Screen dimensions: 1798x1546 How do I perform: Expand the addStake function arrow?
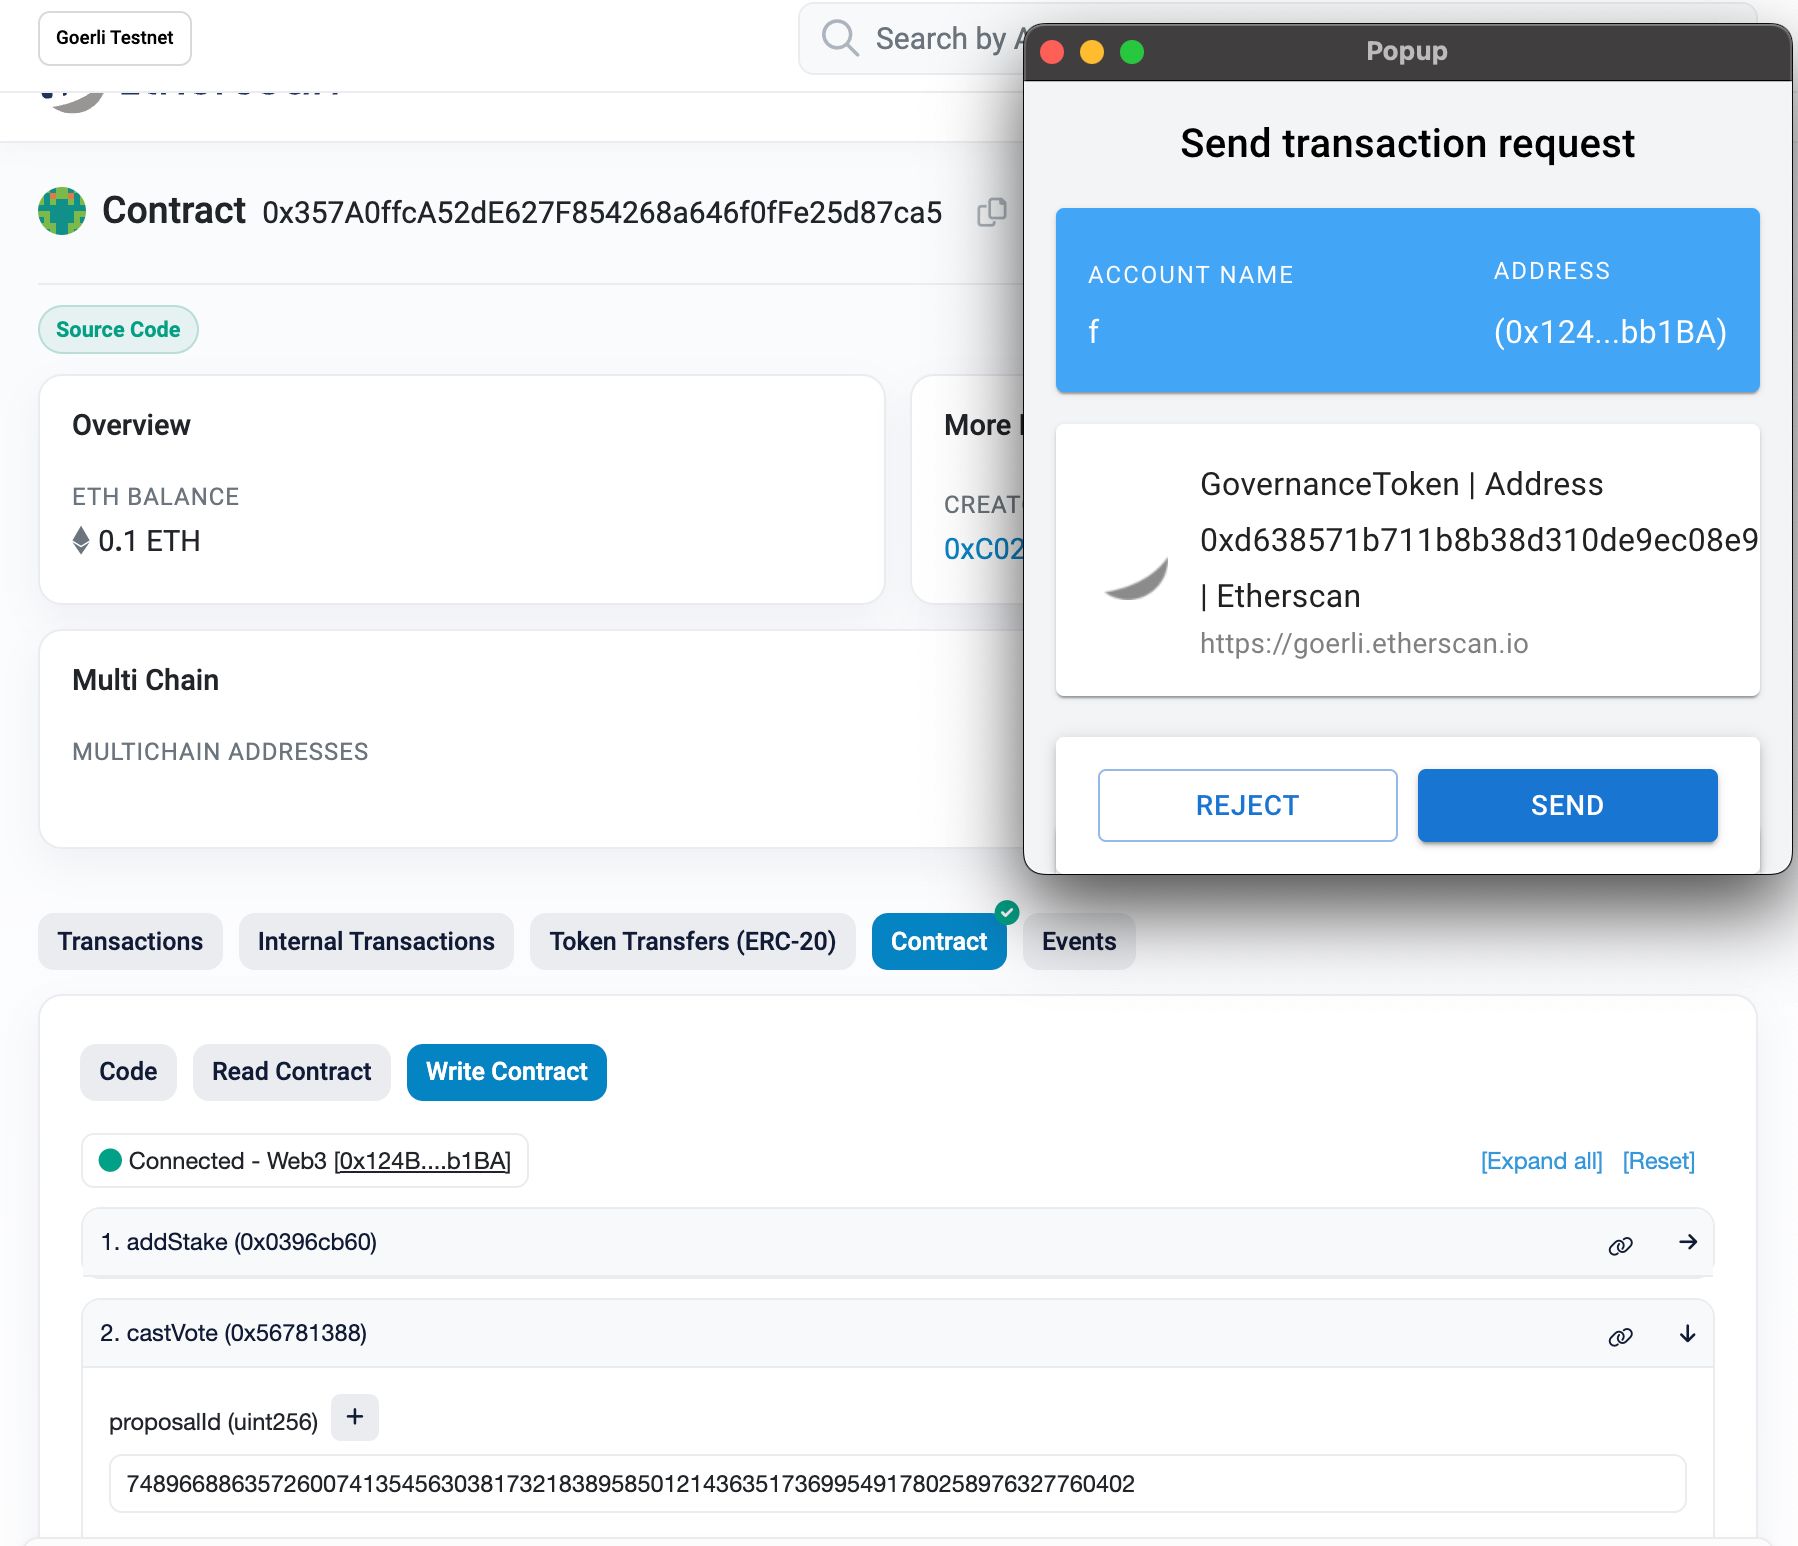point(1688,1242)
